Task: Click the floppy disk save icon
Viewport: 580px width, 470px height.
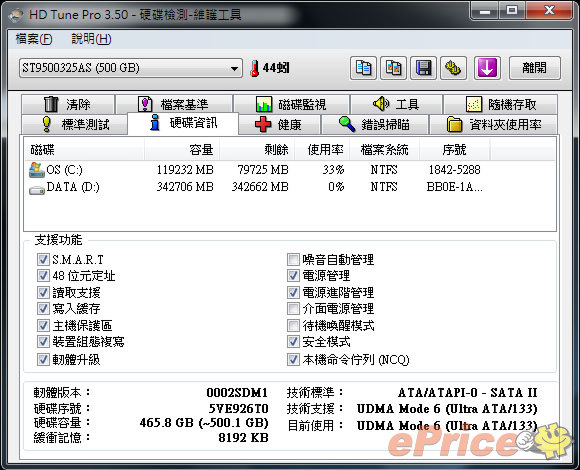Action: click(424, 68)
